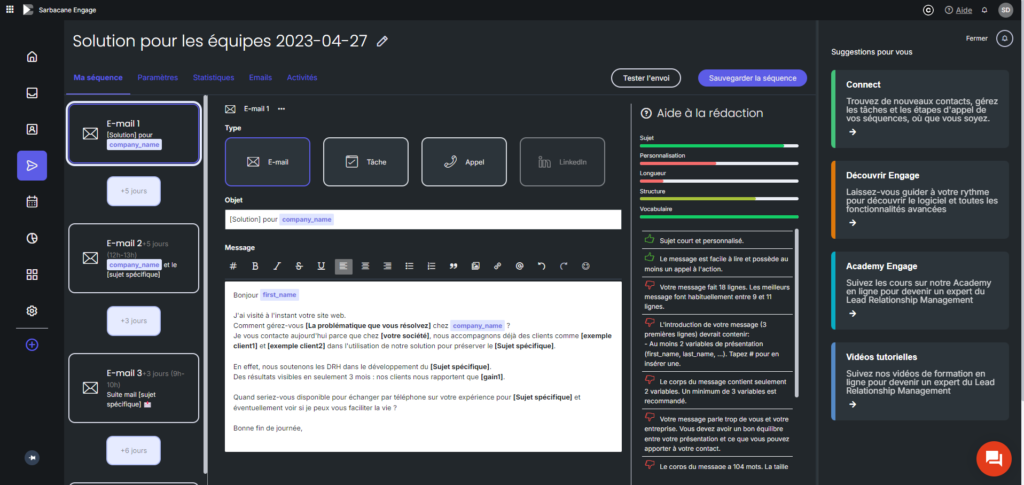1024x485 pixels.
Task: Close the suggestions panel with Fermer
Action: 976,39
